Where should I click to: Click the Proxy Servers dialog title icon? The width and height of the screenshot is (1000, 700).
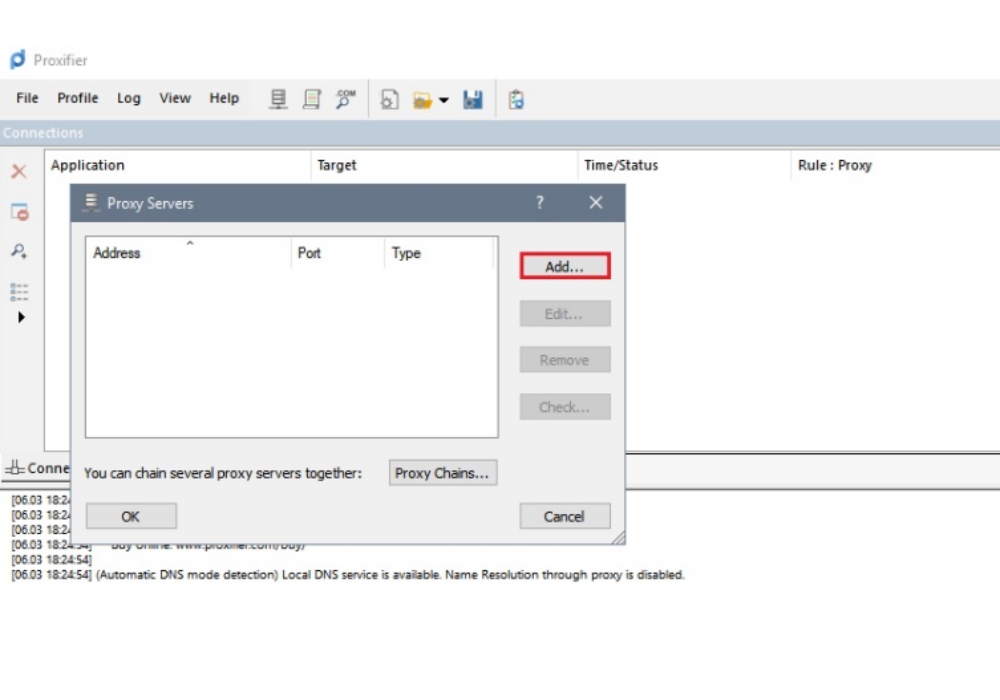91,202
